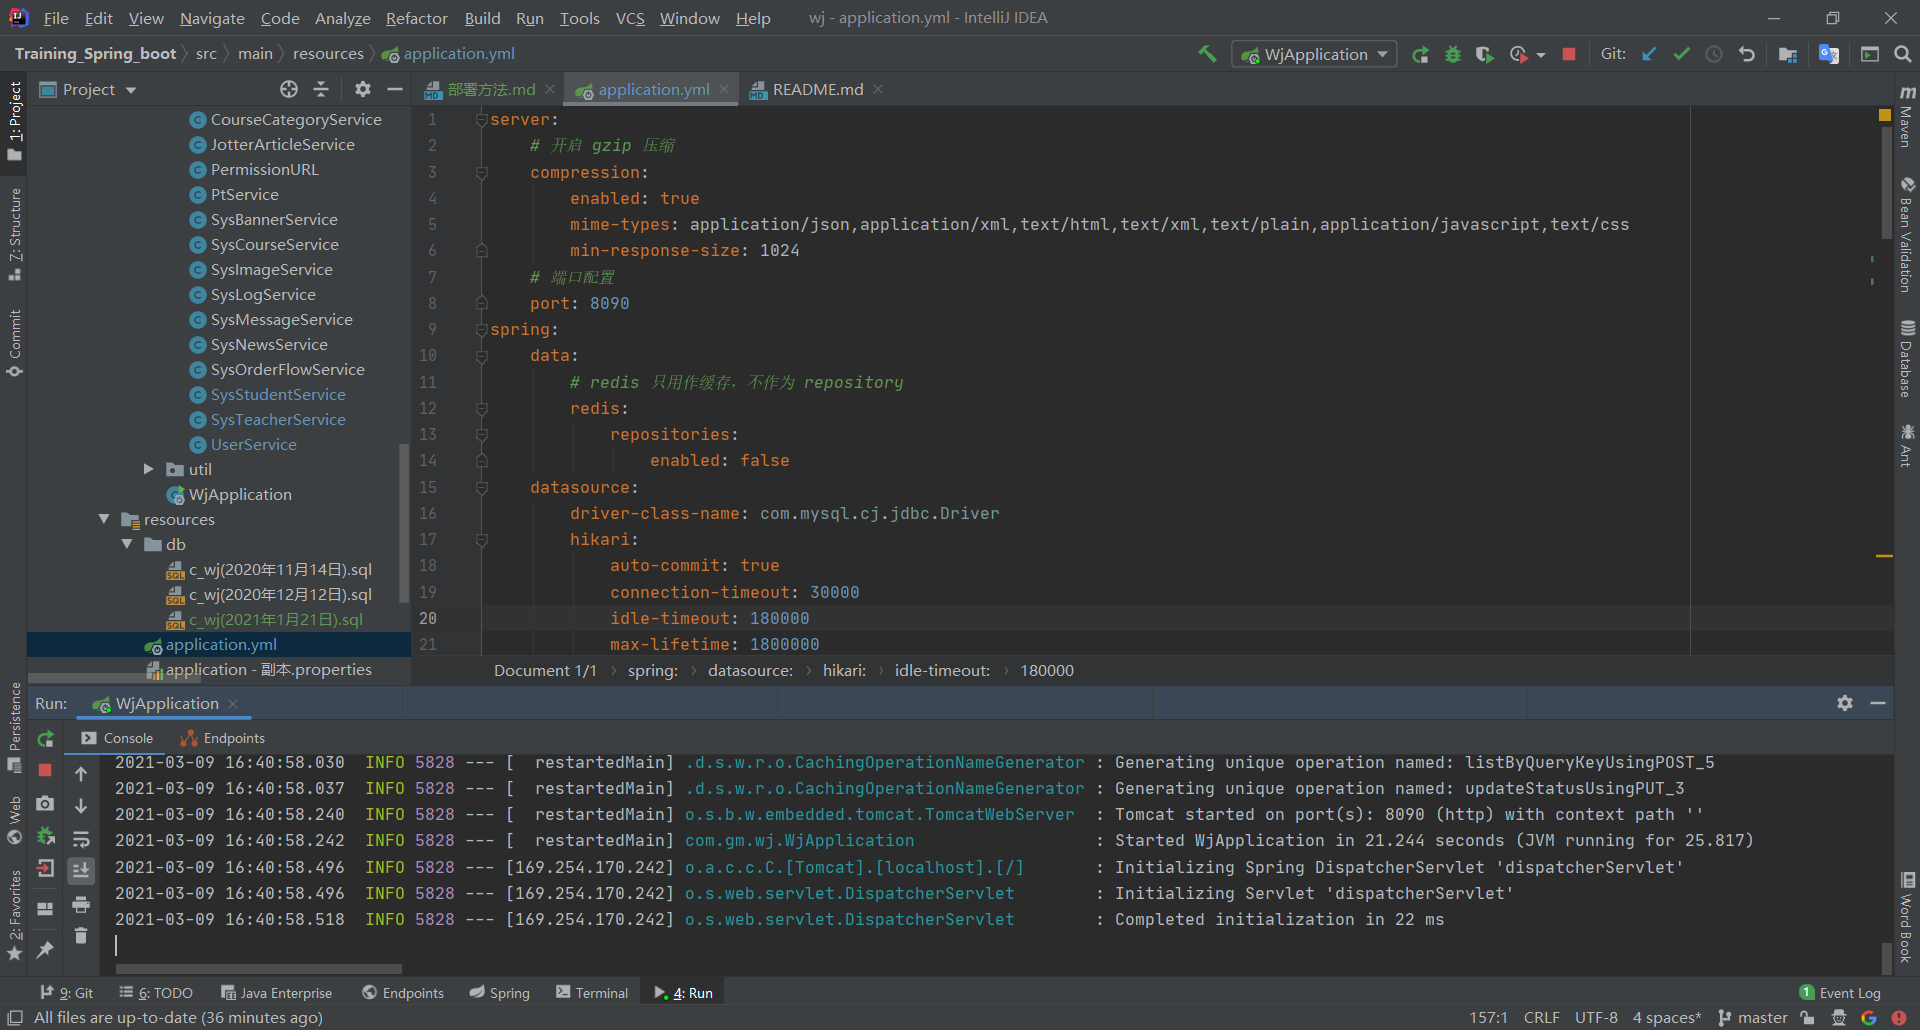Open the Terminal tool window button
Image resolution: width=1920 pixels, height=1030 pixels.
point(592,993)
